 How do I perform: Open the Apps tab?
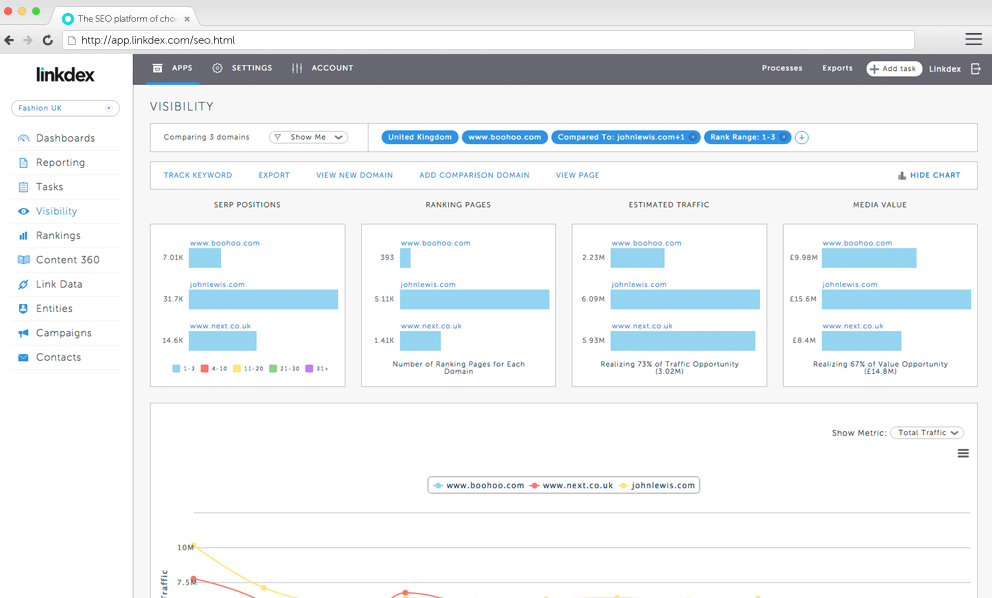click(x=173, y=68)
